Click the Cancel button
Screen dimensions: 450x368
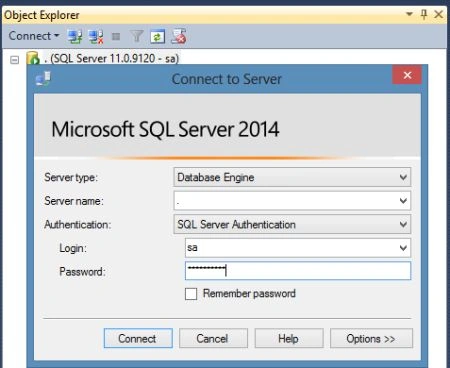(213, 338)
